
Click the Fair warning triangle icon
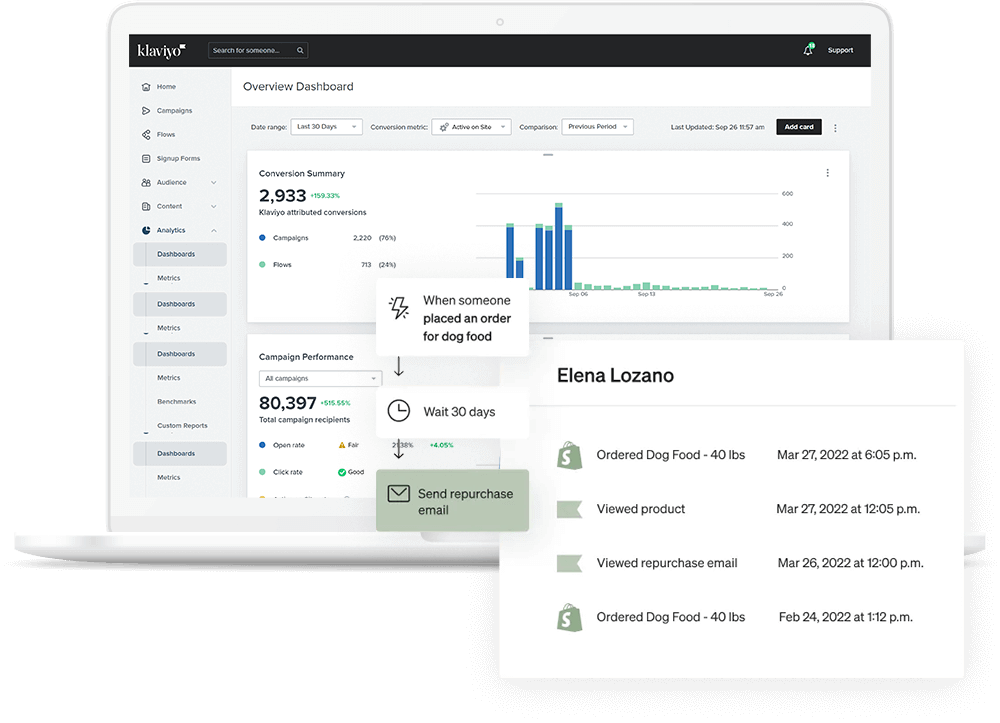[342, 446]
